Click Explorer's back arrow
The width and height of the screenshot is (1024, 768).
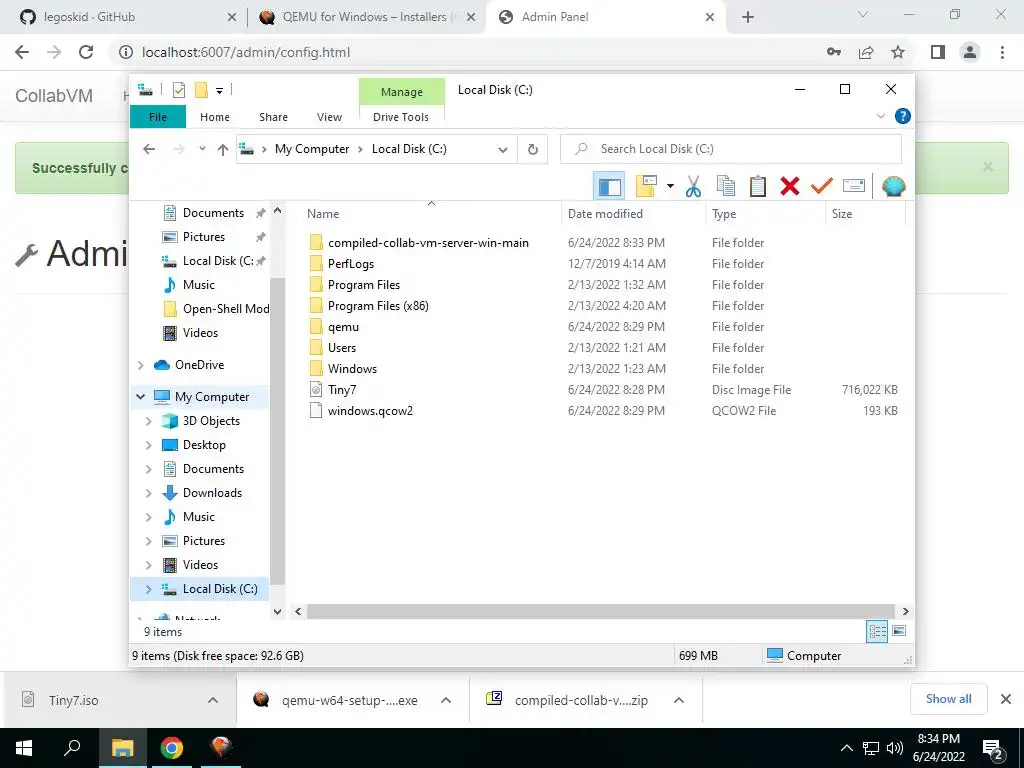[149, 149]
